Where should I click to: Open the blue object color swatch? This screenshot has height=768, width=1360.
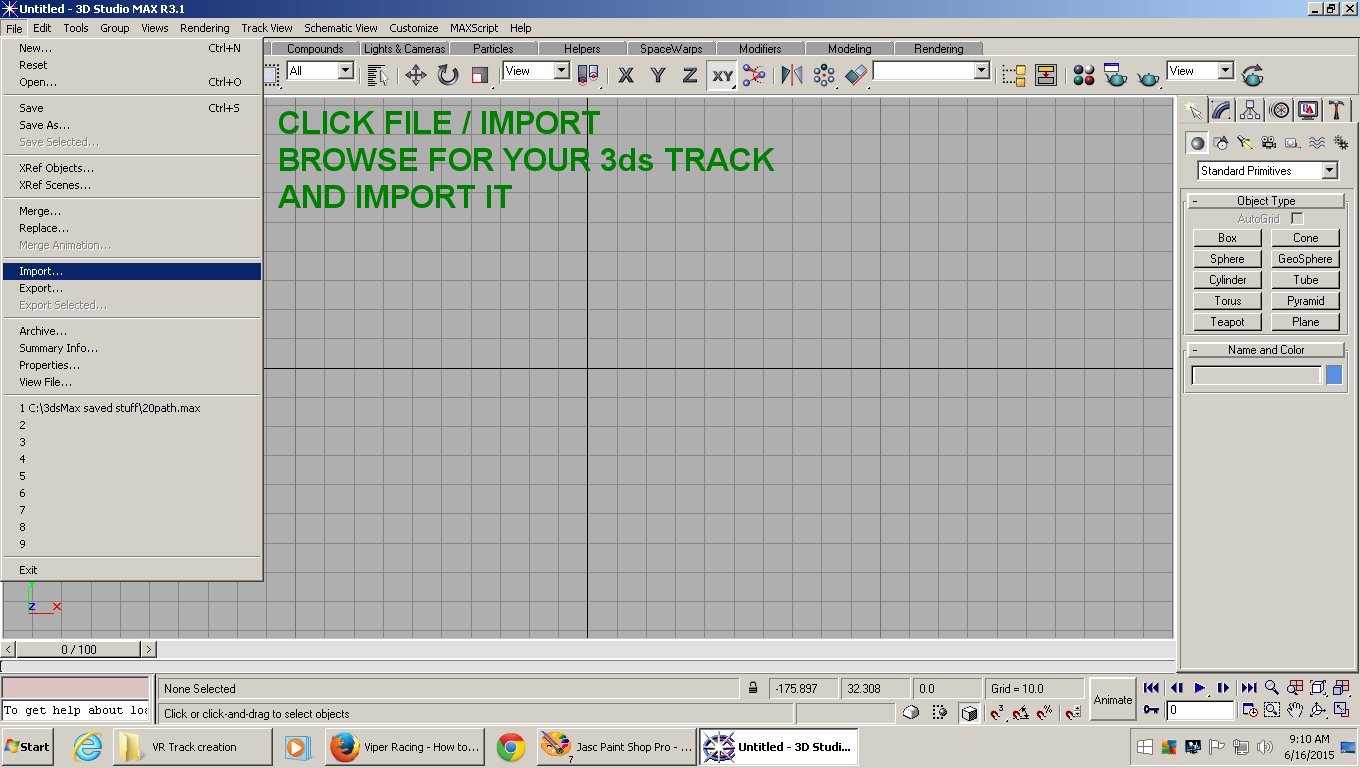pos(1334,375)
